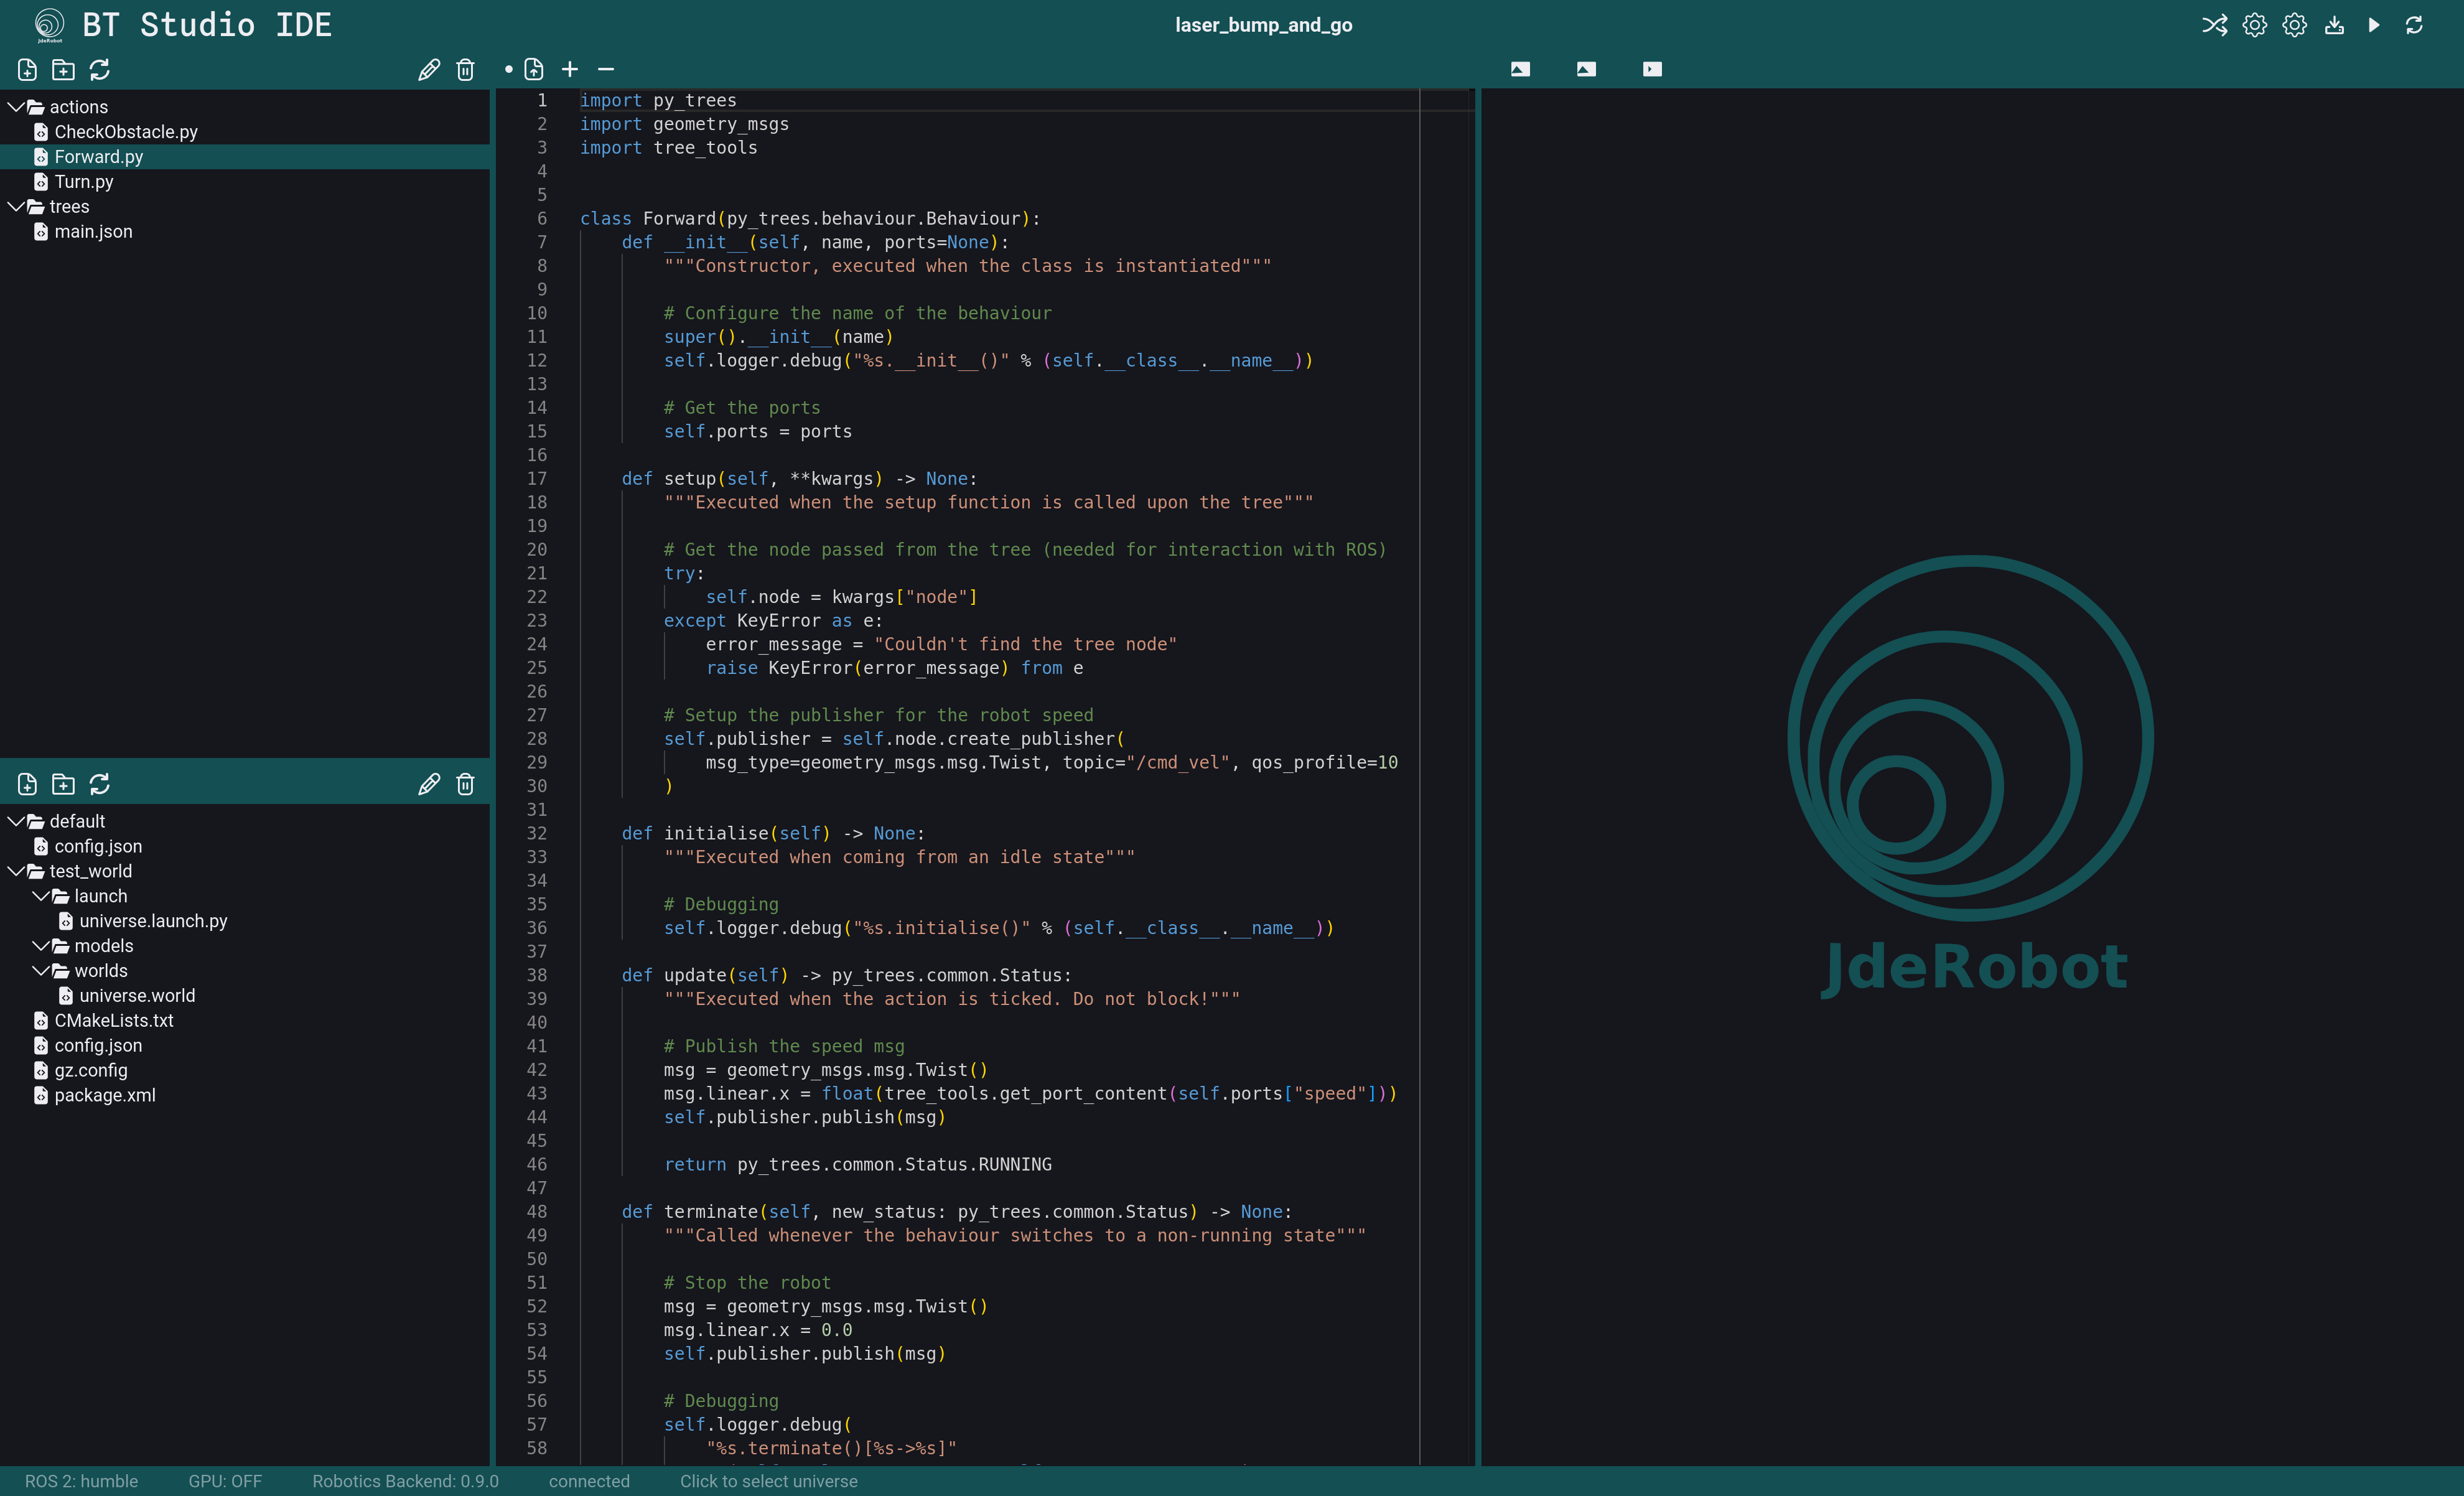The width and height of the screenshot is (2464, 1496).
Task: Click gear icon next to download icon
Action: click(2294, 25)
